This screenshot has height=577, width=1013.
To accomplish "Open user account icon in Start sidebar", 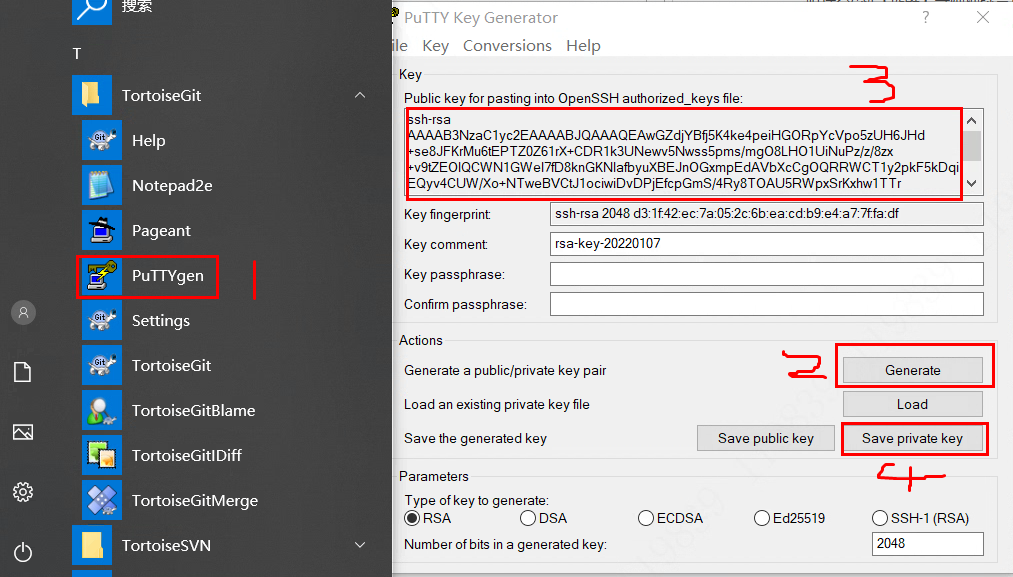I will click(23, 313).
